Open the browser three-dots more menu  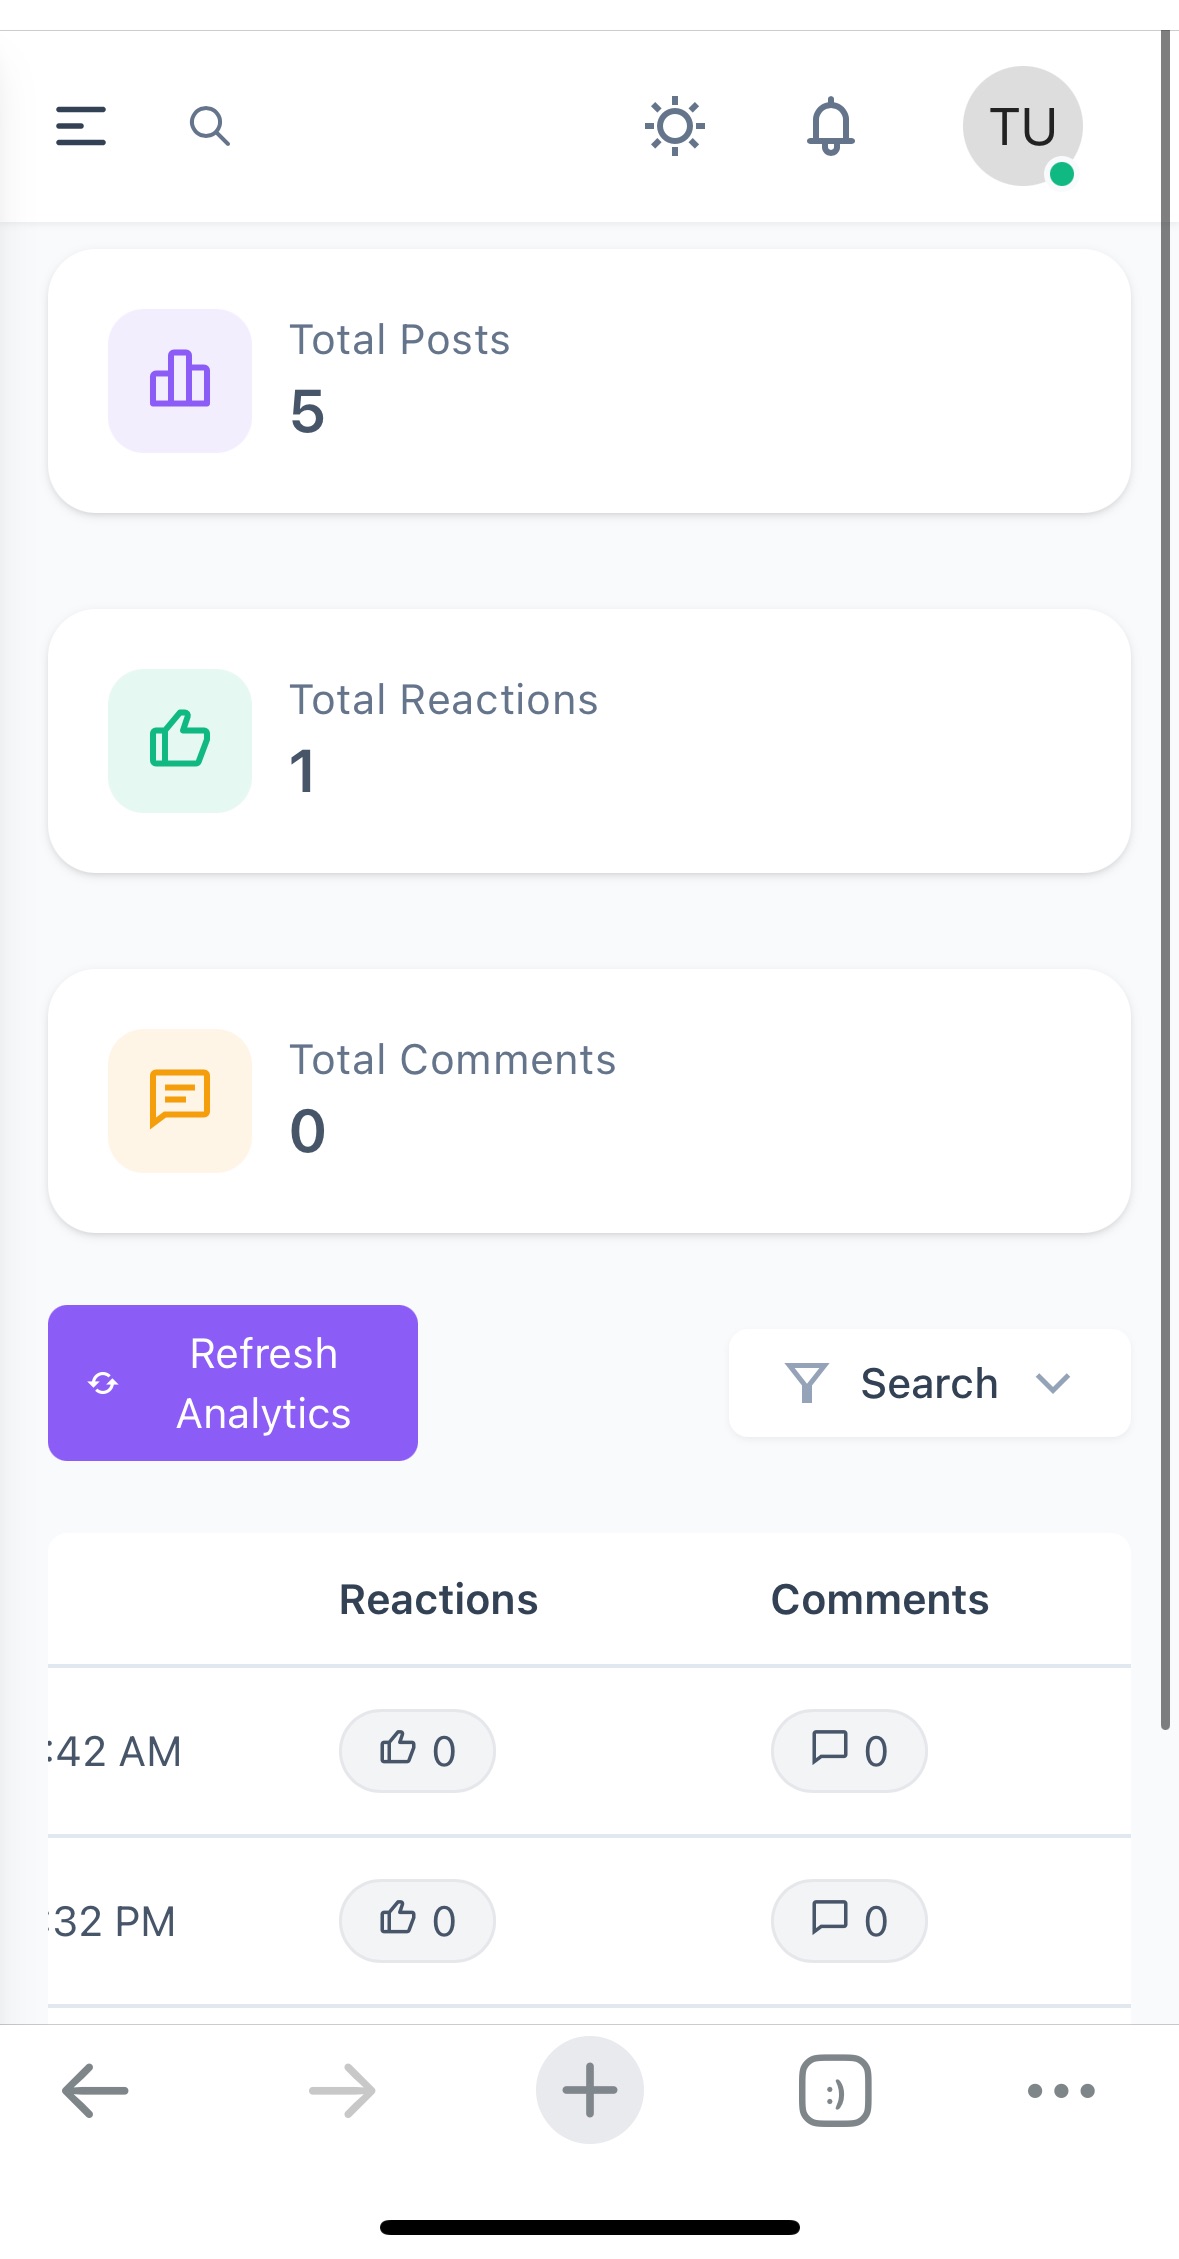(1061, 2090)
